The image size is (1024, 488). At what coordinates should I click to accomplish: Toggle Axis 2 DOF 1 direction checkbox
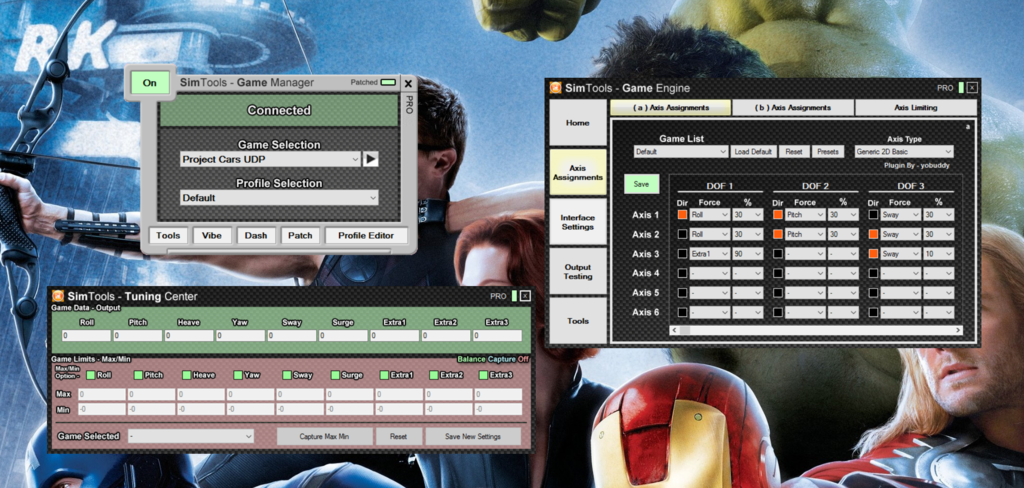[682, 234]
